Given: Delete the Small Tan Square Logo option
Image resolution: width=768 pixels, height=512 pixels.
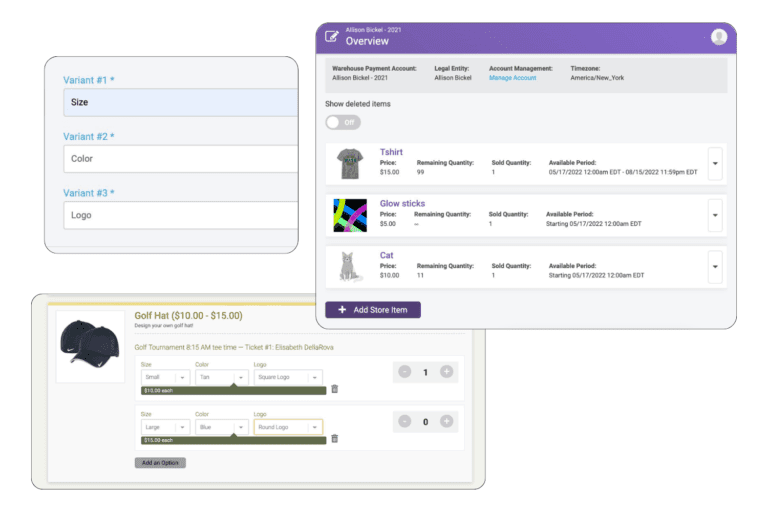Looking at the screenshot, I should click(x=335, y=389).
